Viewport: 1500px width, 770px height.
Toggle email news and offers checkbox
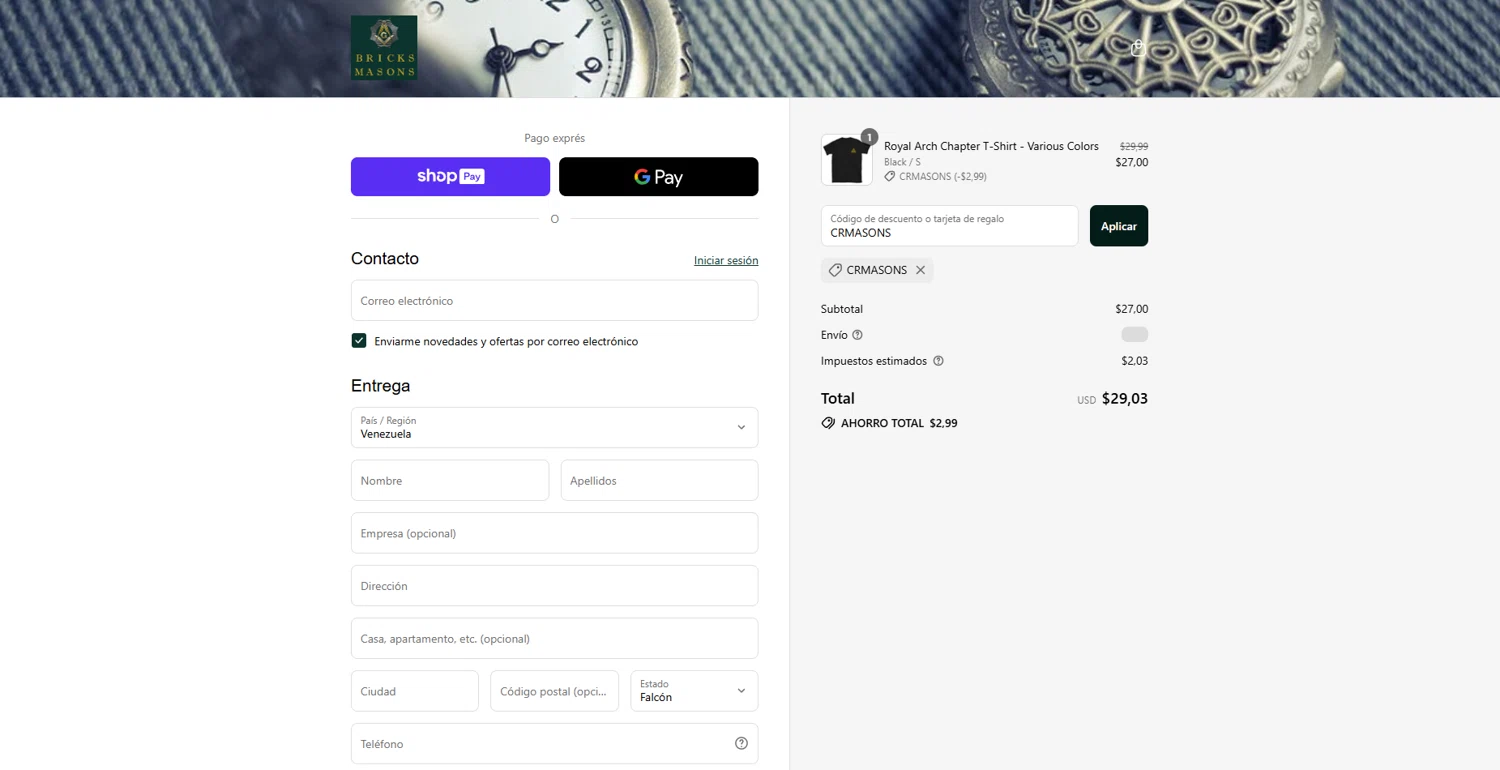click(359, 341)
